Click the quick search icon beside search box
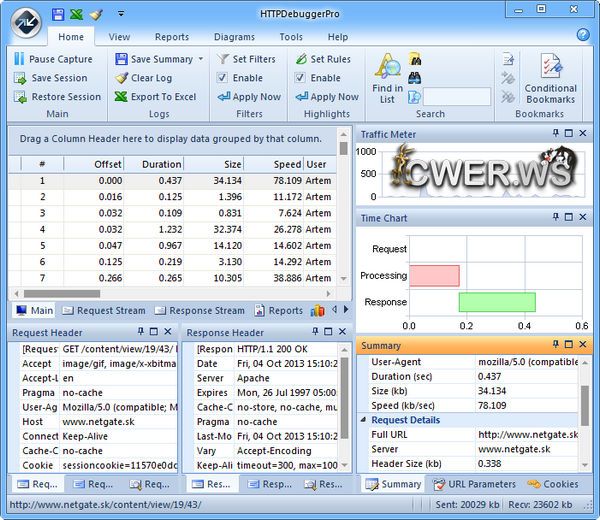 (x=414, y=97)
